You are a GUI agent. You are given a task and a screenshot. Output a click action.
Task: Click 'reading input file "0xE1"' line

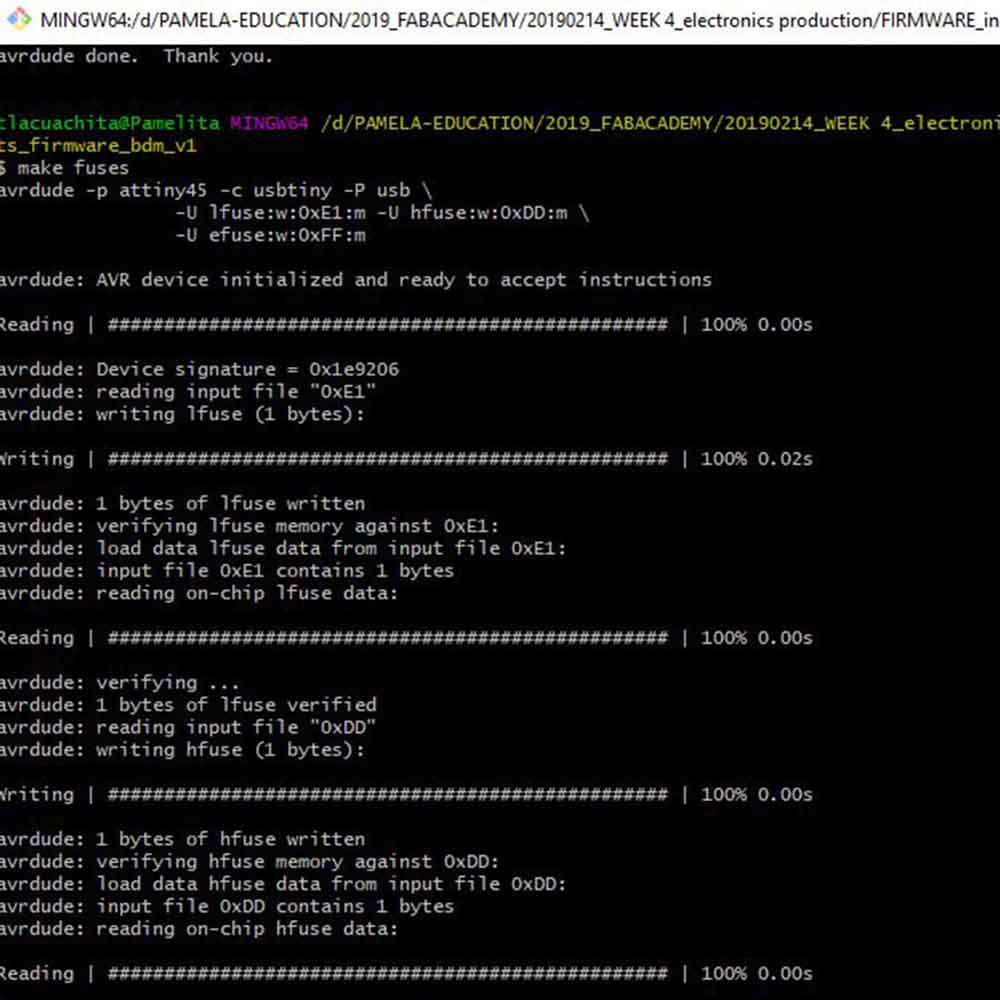188,392
